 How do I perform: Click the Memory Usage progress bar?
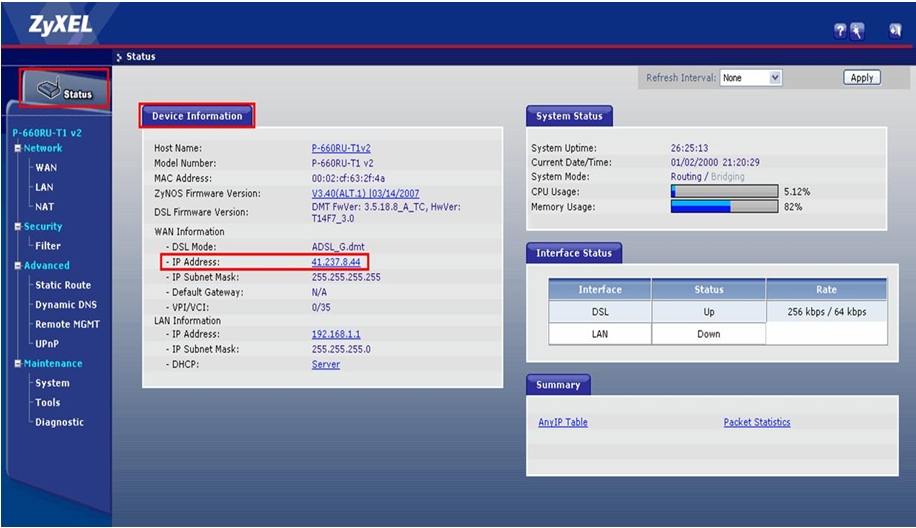724,207
